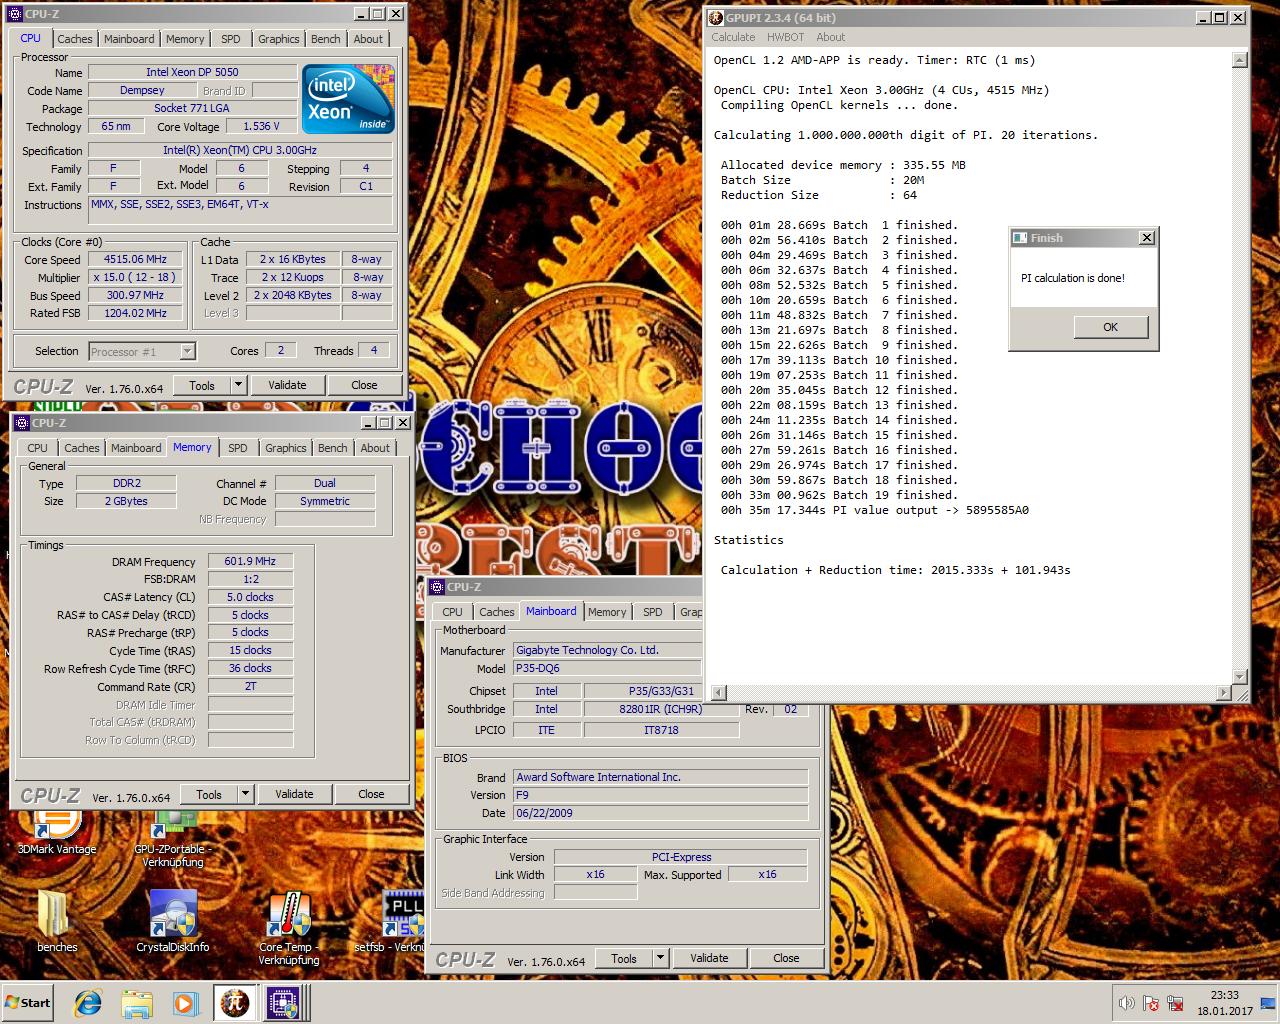Viewport: 1280px width, 1024px height.
Task: Open the setfsb desktop shortcut
Action: 395,920
